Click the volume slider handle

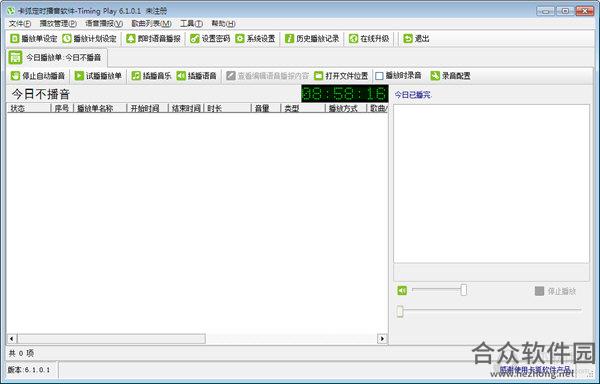(x=464, y=290)
